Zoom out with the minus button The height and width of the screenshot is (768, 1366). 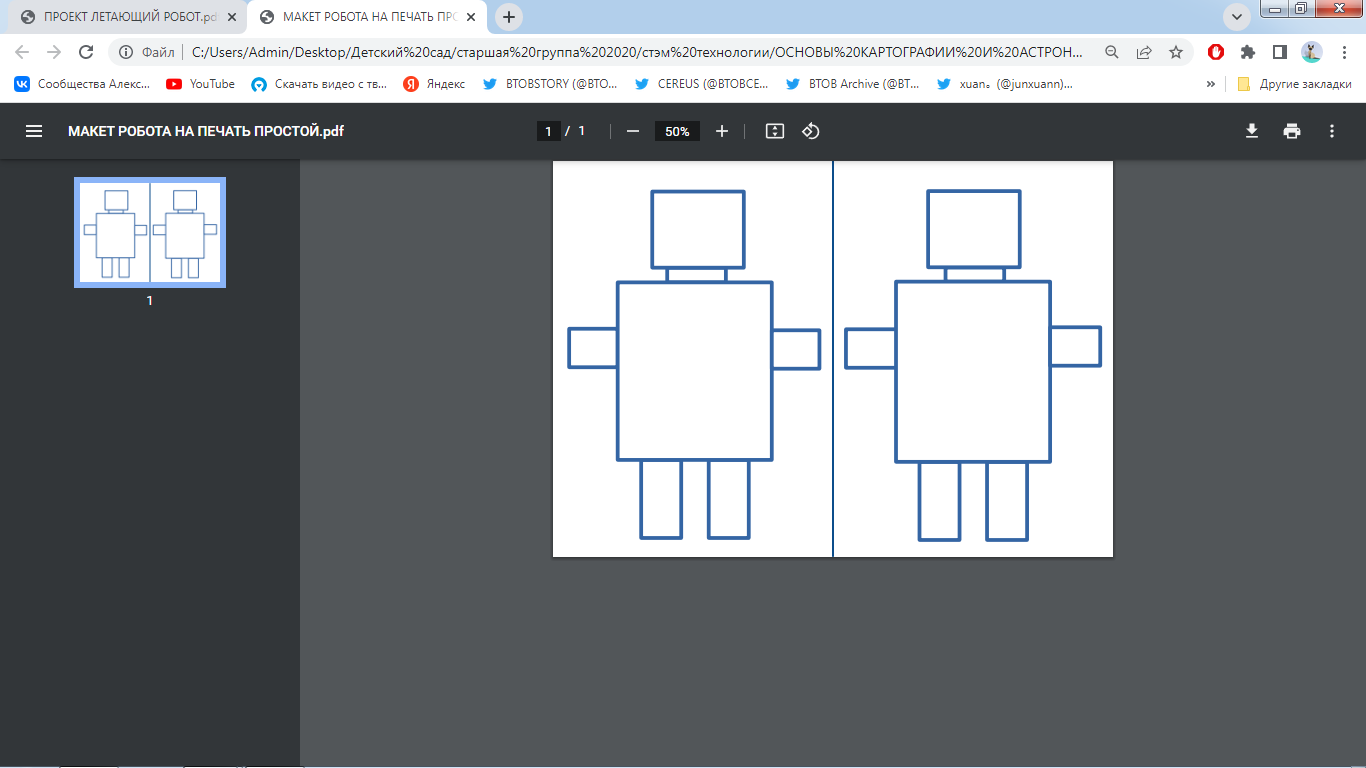point(632,131)
